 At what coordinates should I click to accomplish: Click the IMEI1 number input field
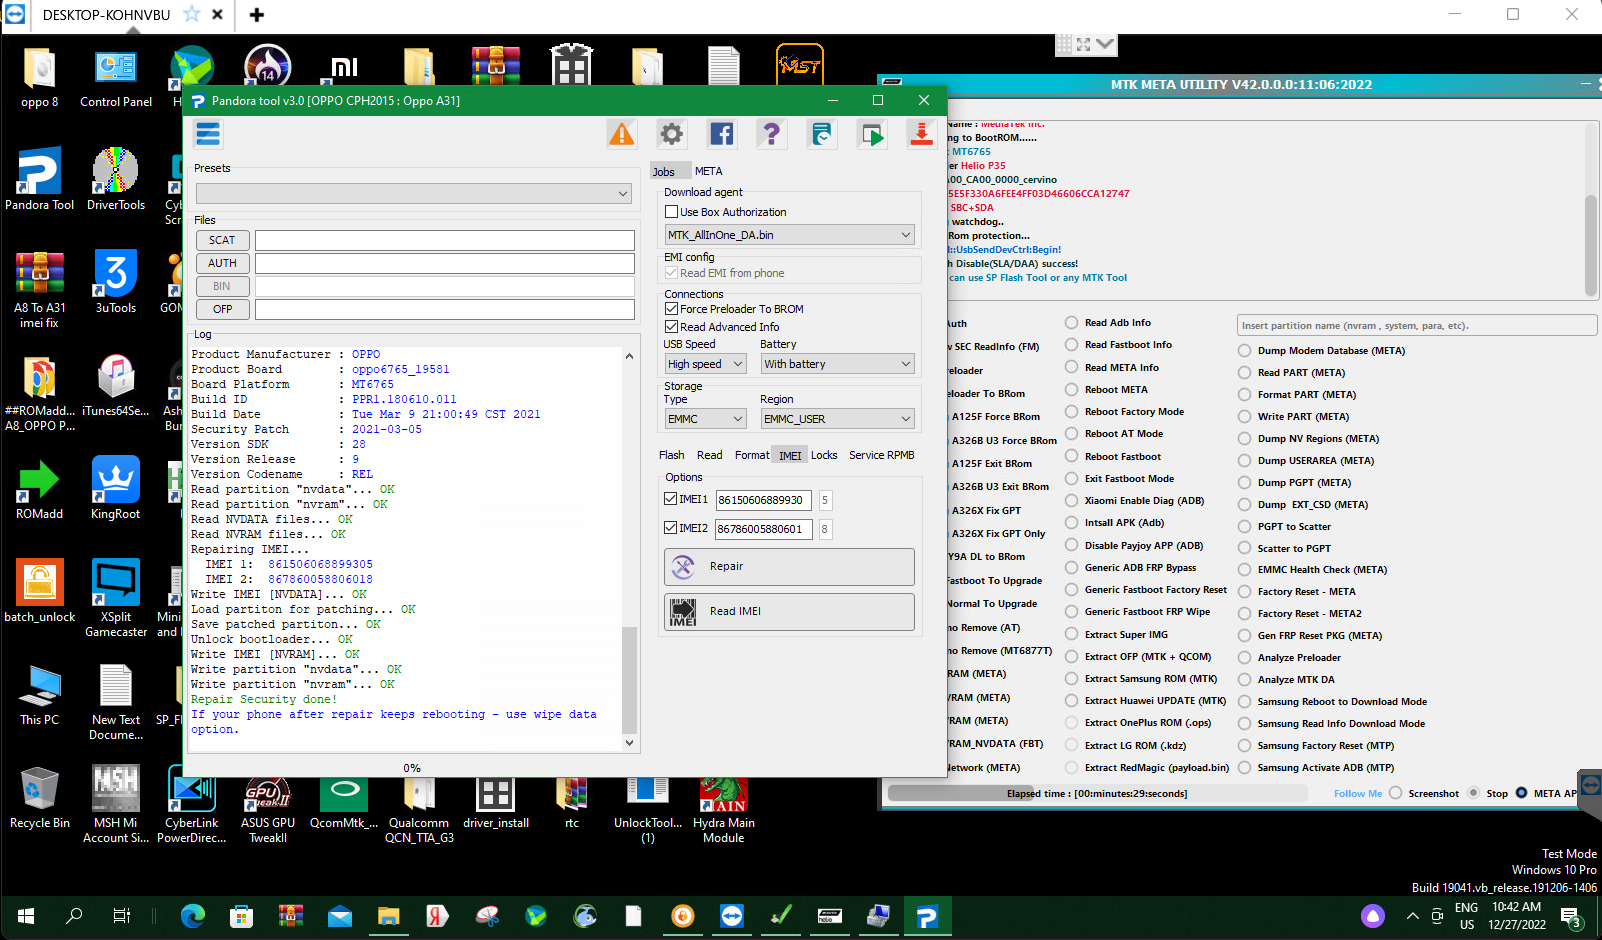click(762, 500)
